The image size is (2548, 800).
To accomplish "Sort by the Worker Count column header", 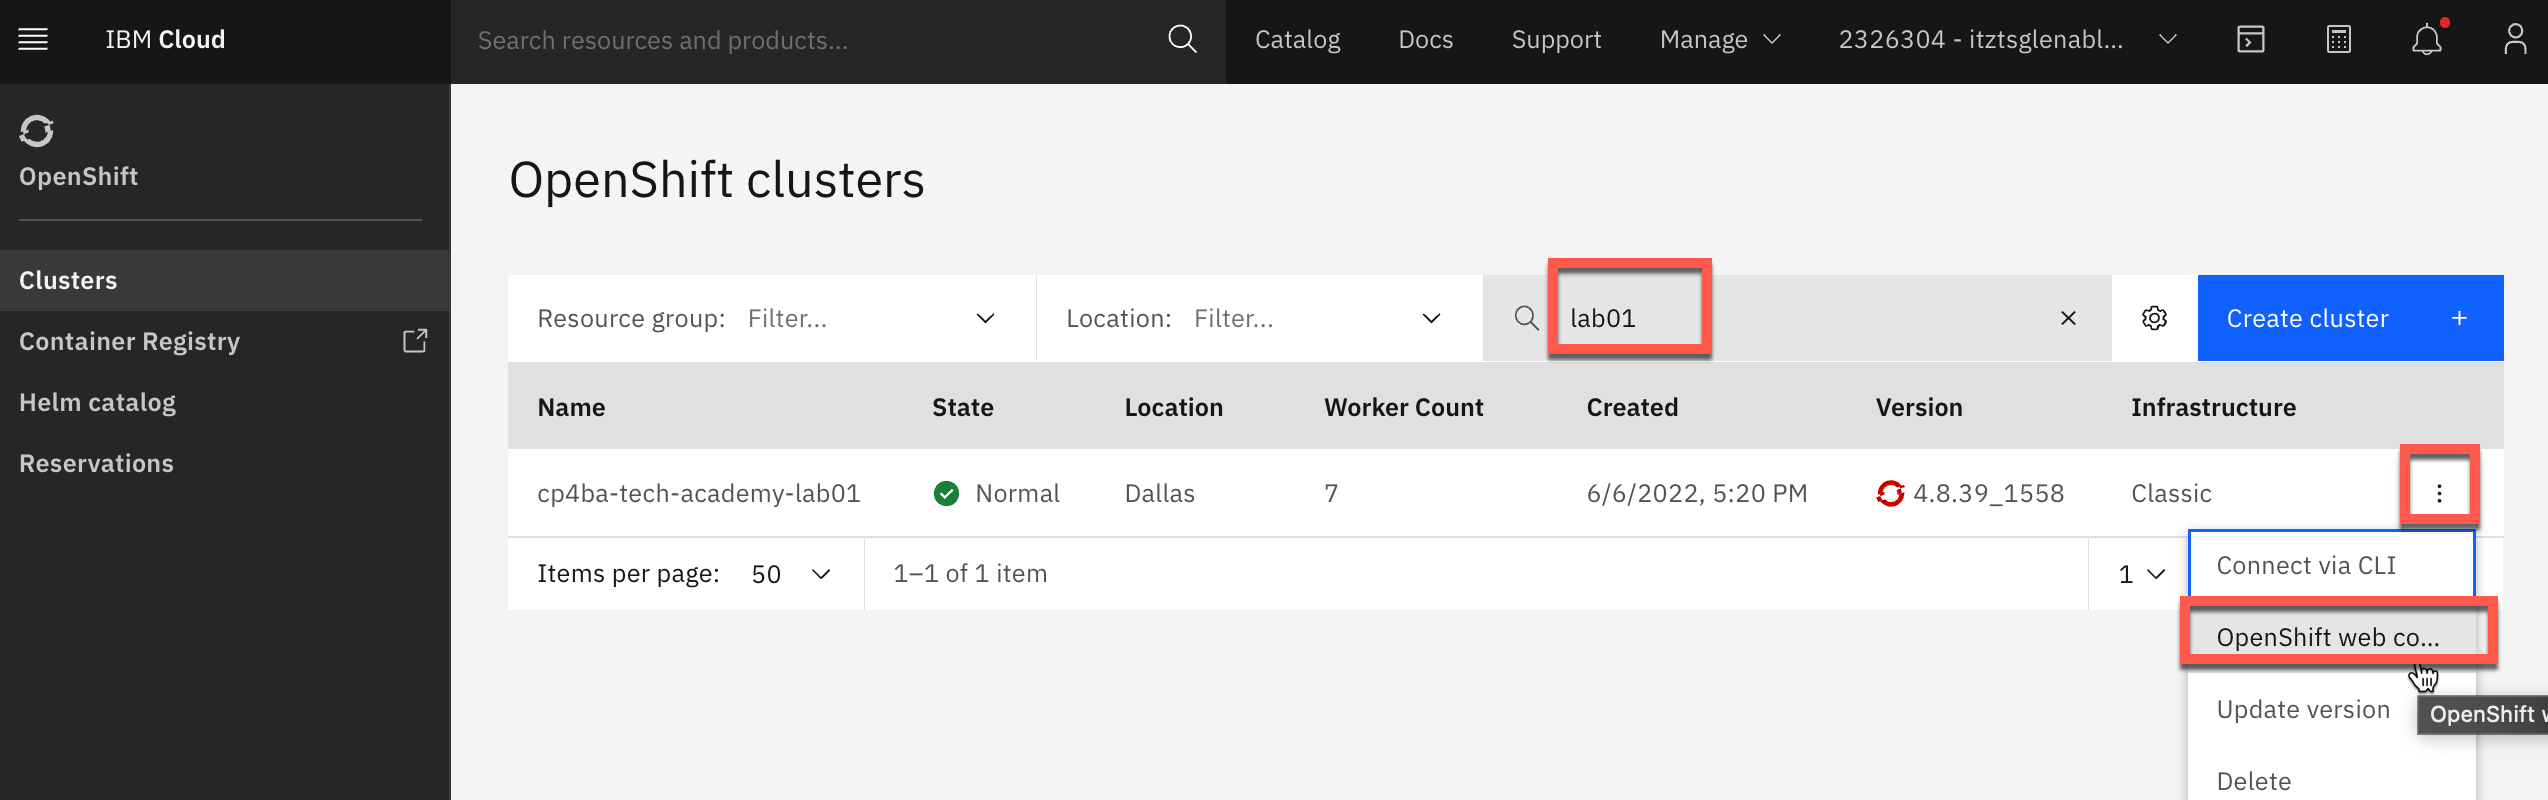I will click(1403, 407).
